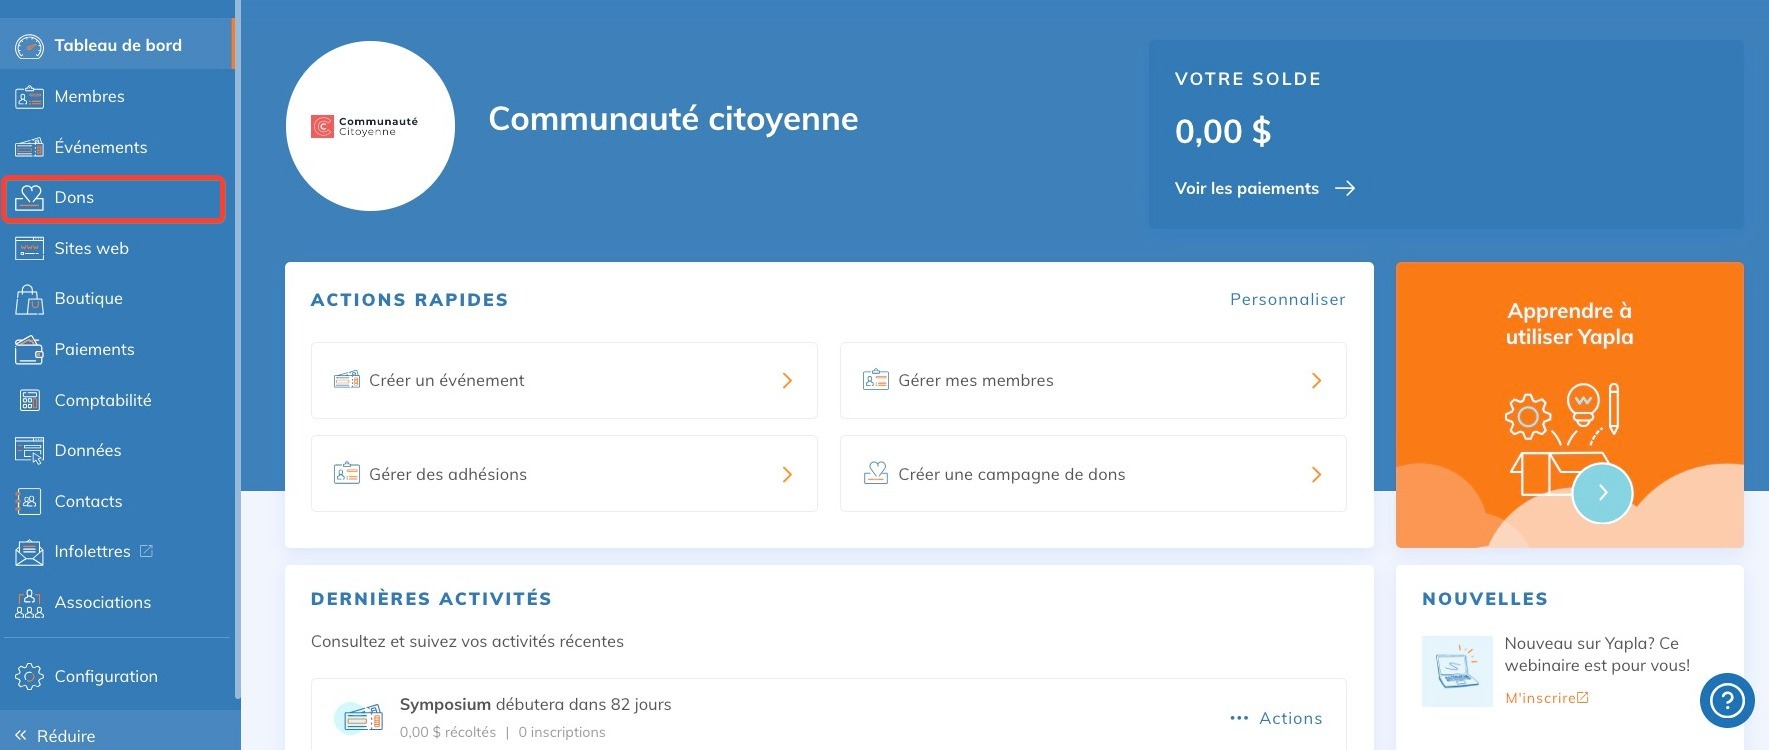This screenshot has height=750, width=1769.
Task: Select the Associations people icon
Action: (29, 603)
